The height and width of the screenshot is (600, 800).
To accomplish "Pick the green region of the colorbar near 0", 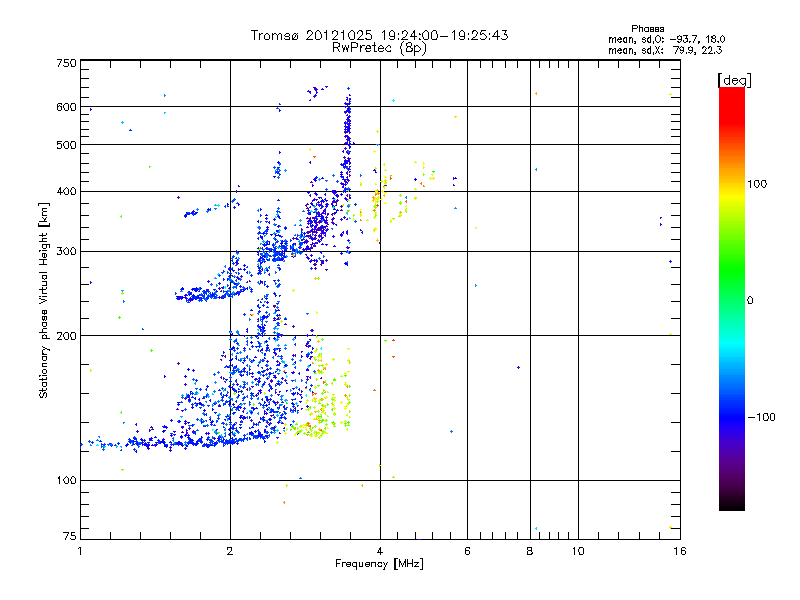I will [x=732, y=286].
